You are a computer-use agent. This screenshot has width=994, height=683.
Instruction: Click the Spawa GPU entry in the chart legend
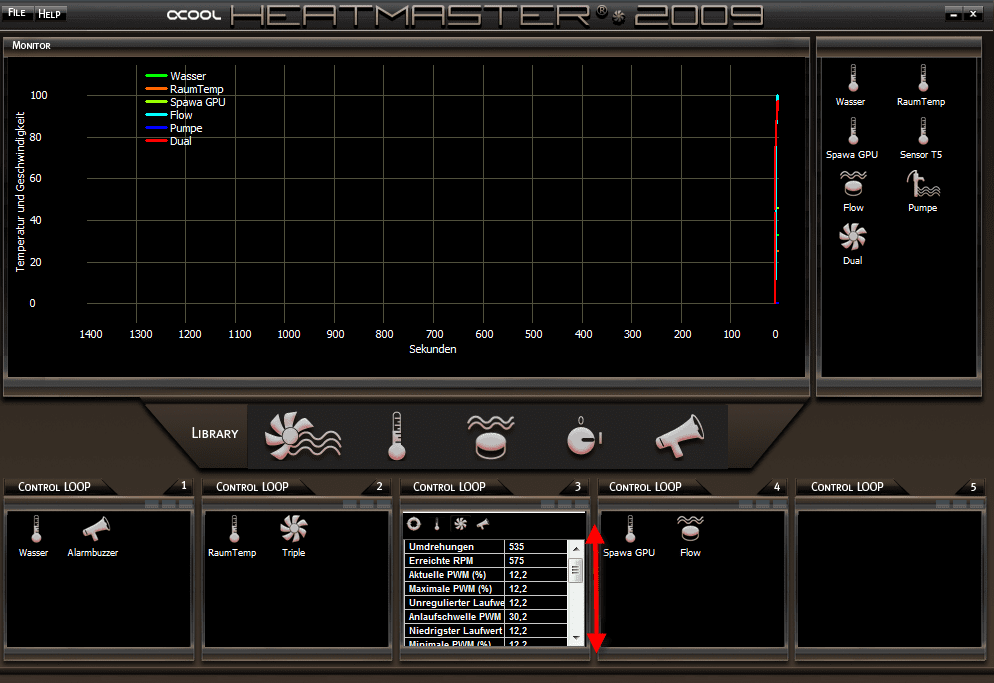185,102
